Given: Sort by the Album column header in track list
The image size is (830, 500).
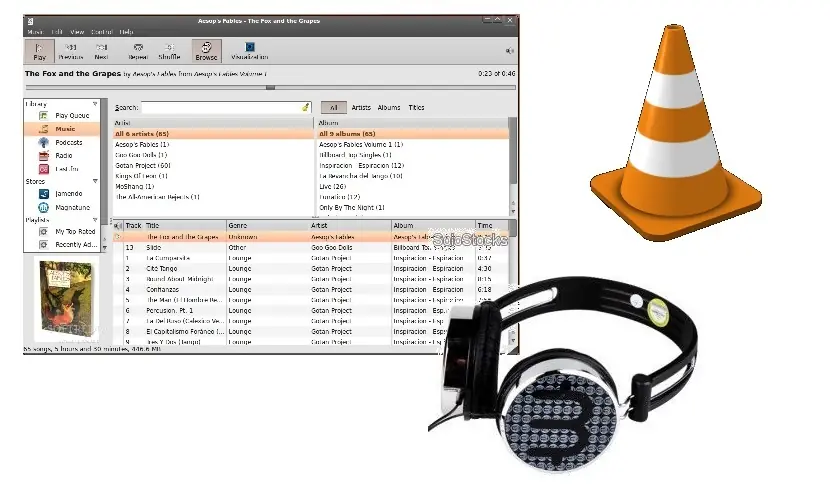Looking at the screenshot, I should pyautogui.click(x=433, y=225).
